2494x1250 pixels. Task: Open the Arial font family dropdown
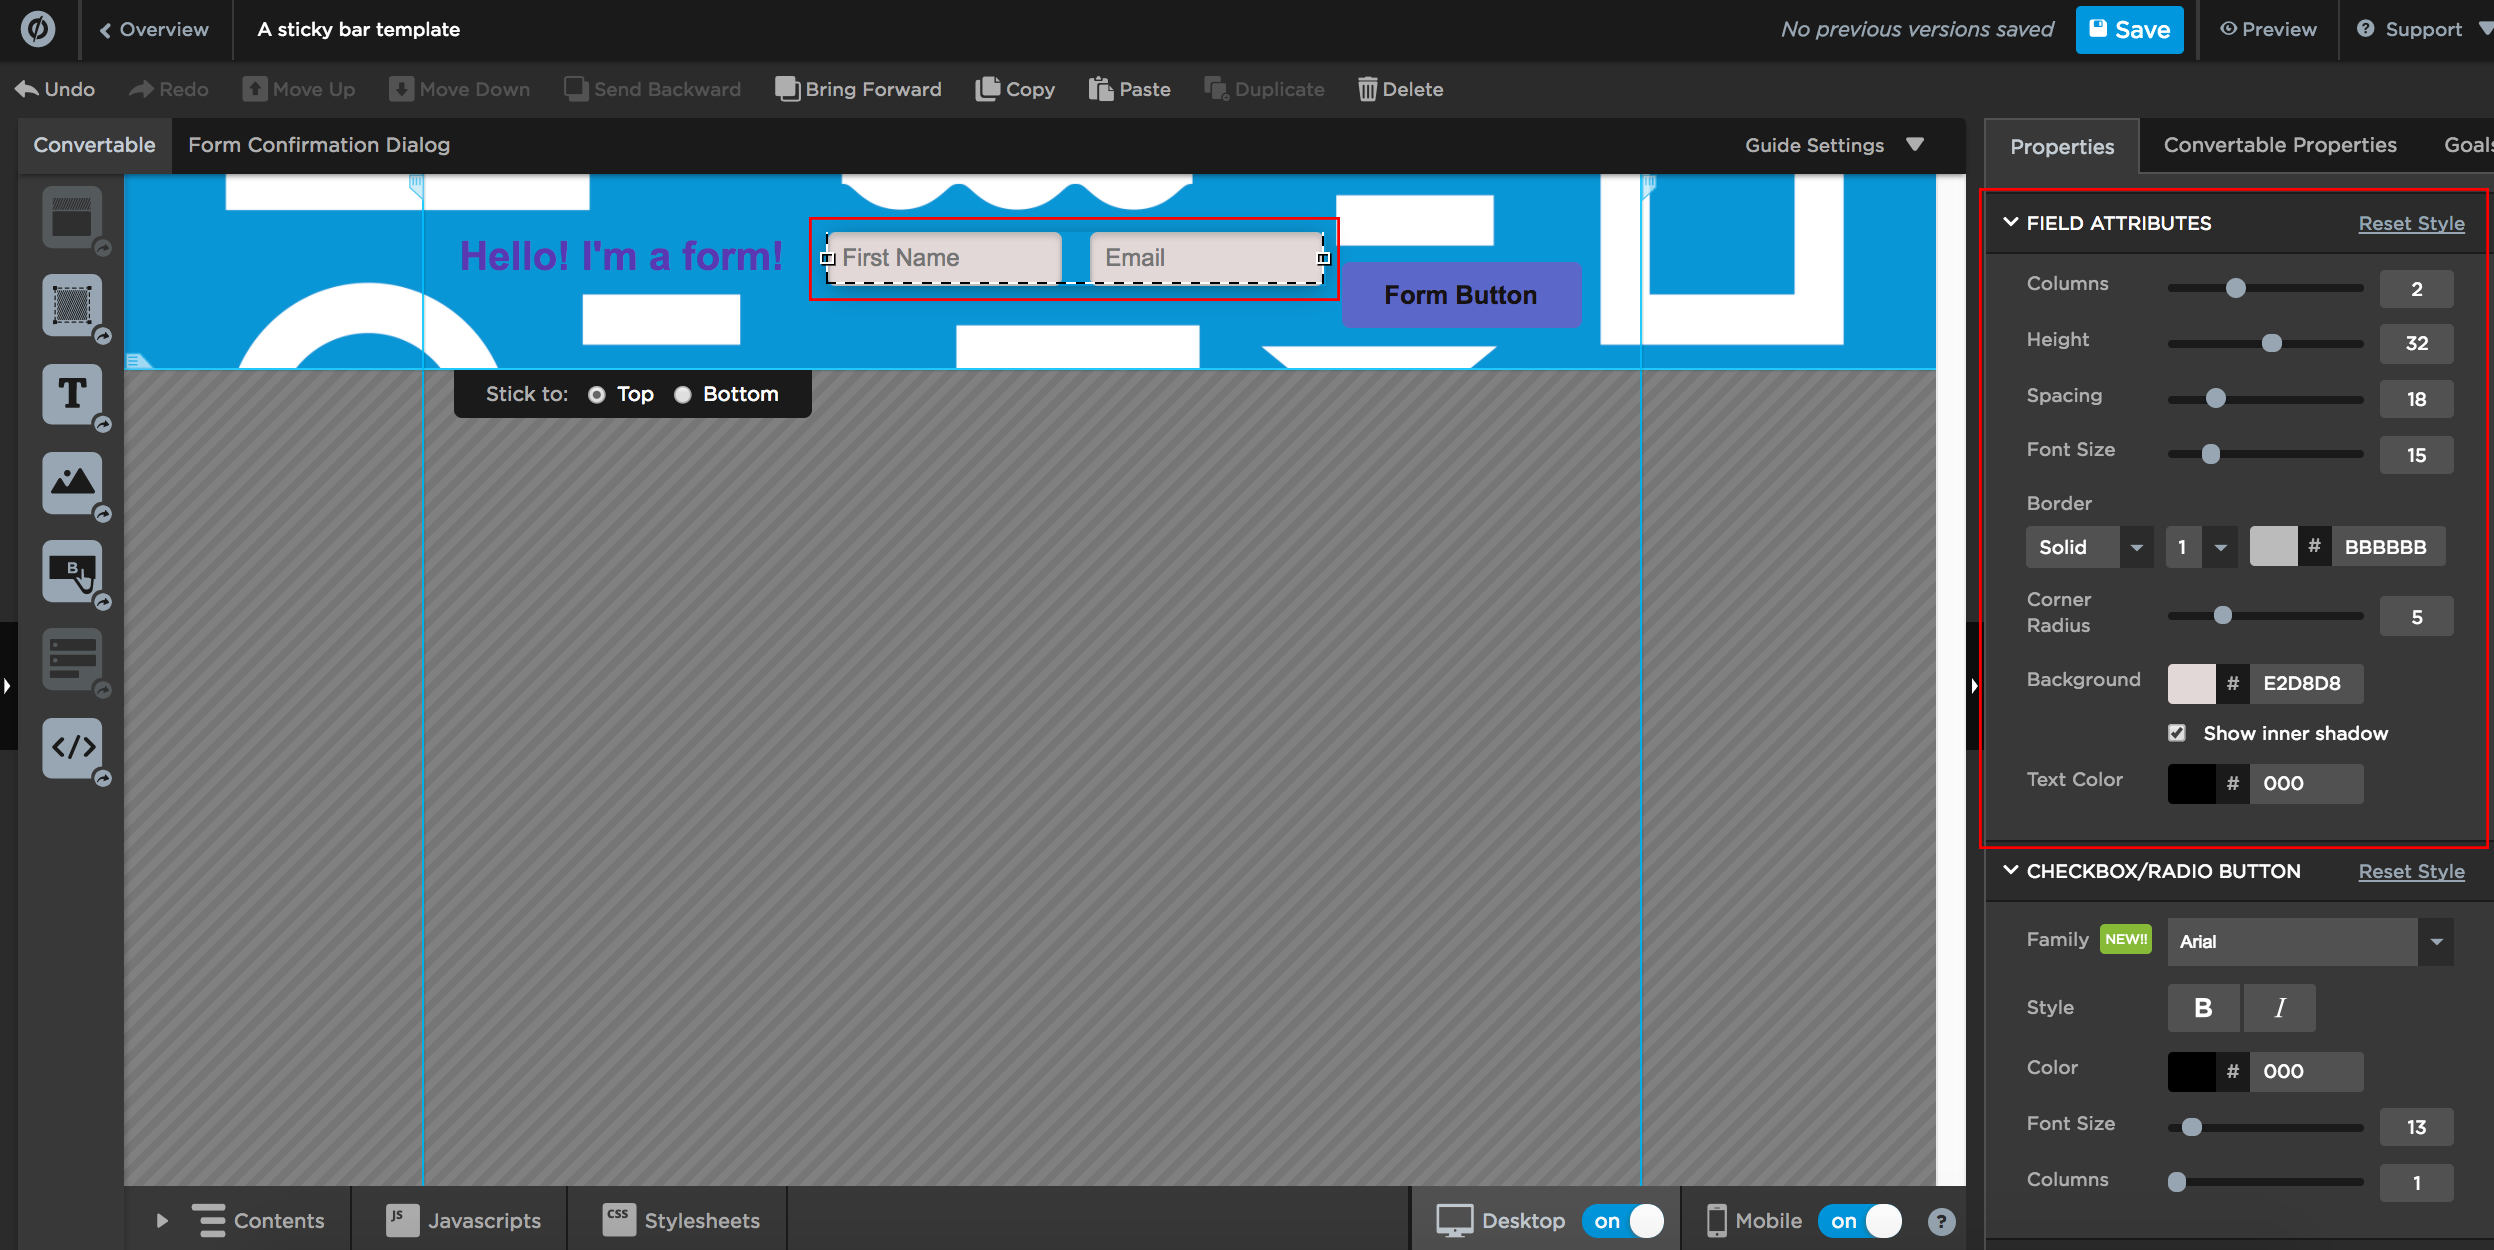click(x=2309, y=941)
